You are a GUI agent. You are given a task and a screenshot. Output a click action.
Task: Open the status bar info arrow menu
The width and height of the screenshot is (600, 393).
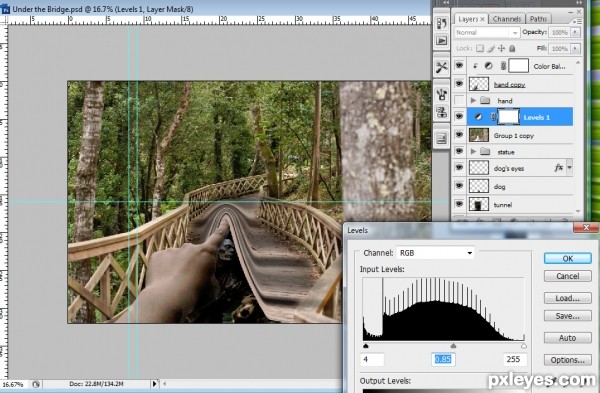(155, 383)
